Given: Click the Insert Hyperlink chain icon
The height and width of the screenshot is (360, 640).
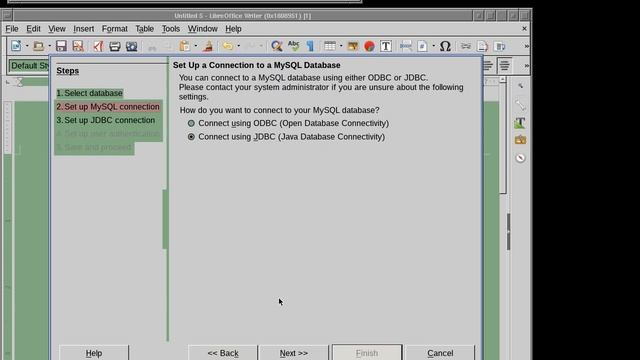Looking at the screenshot, I should 466,46.
